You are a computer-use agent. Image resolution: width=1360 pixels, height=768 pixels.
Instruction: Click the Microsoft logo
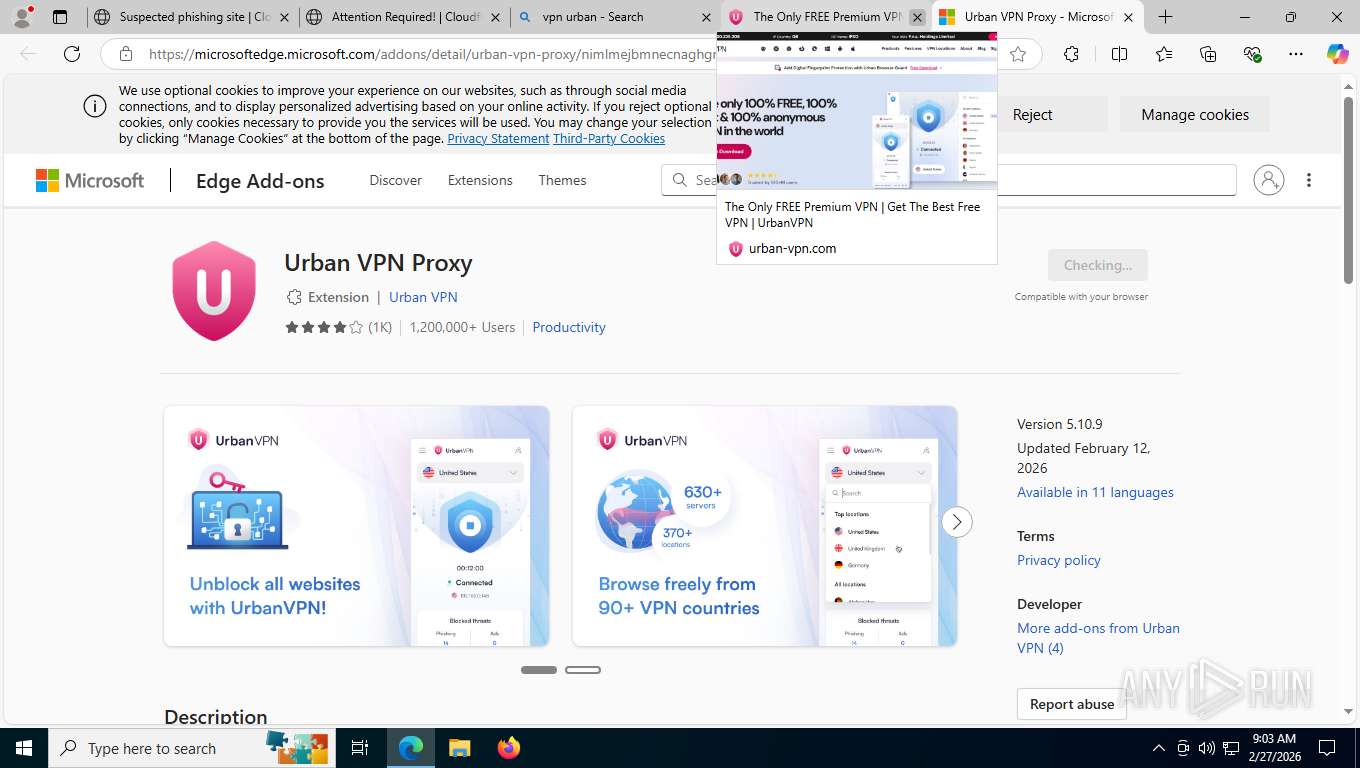tap(90, 180)
